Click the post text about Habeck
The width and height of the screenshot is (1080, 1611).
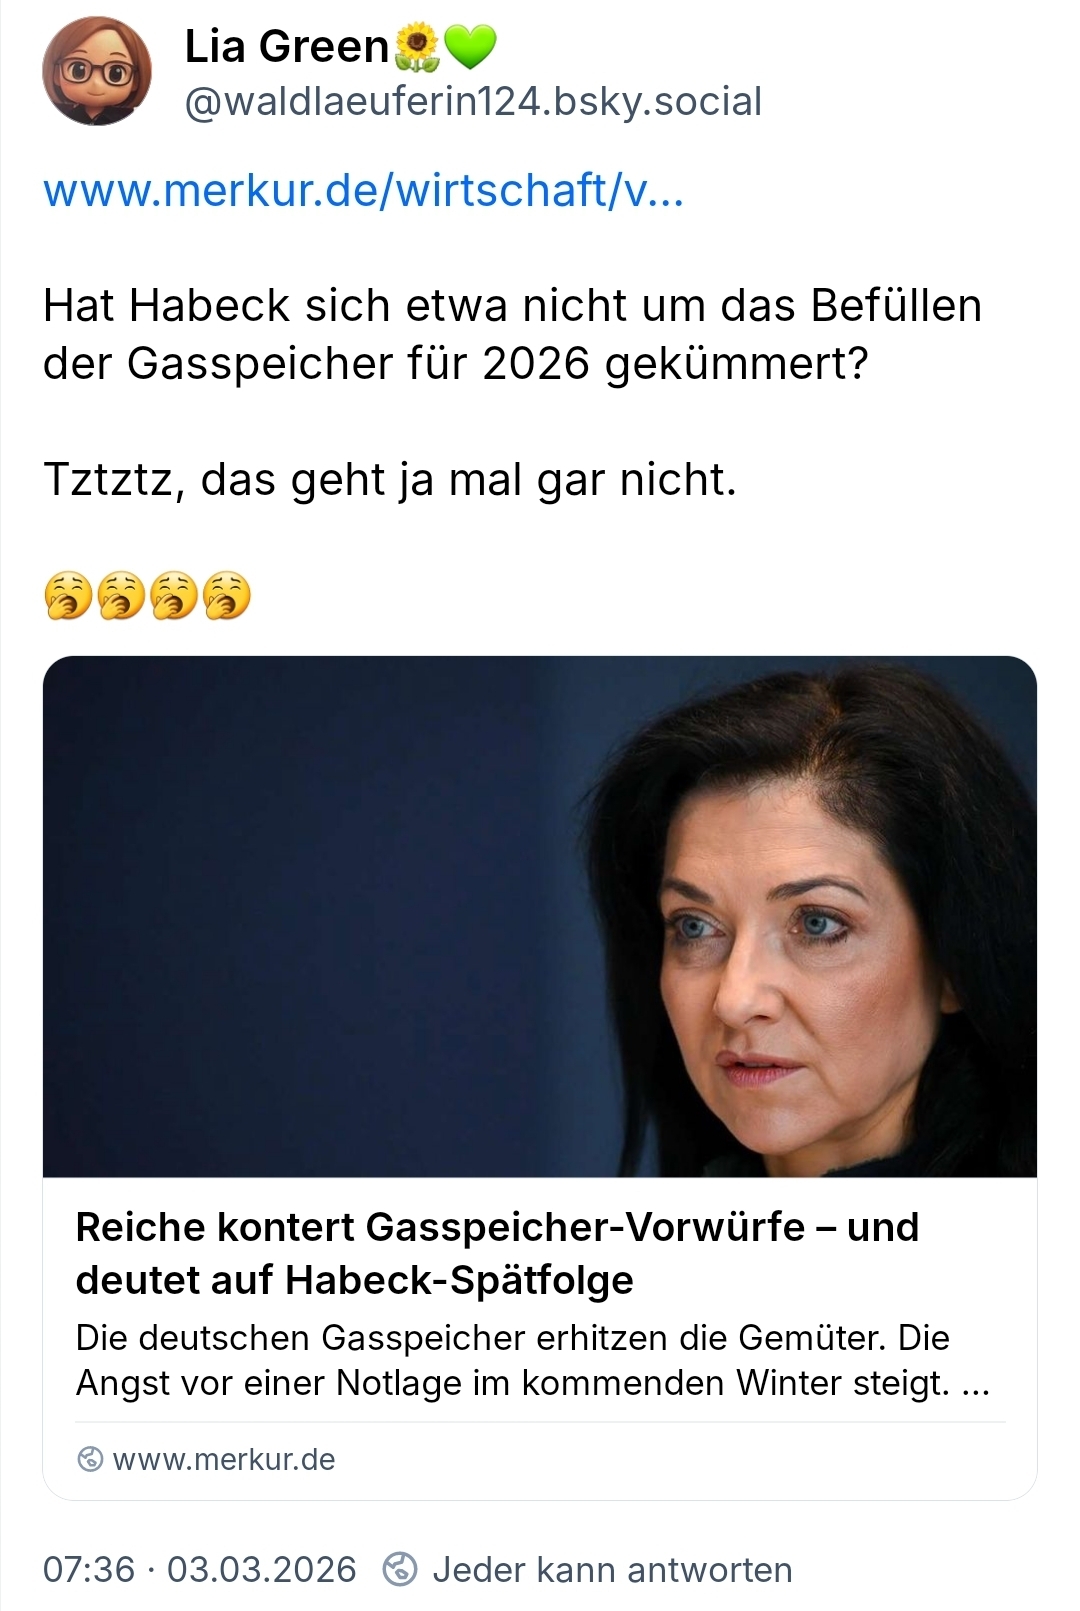point(512,334)
